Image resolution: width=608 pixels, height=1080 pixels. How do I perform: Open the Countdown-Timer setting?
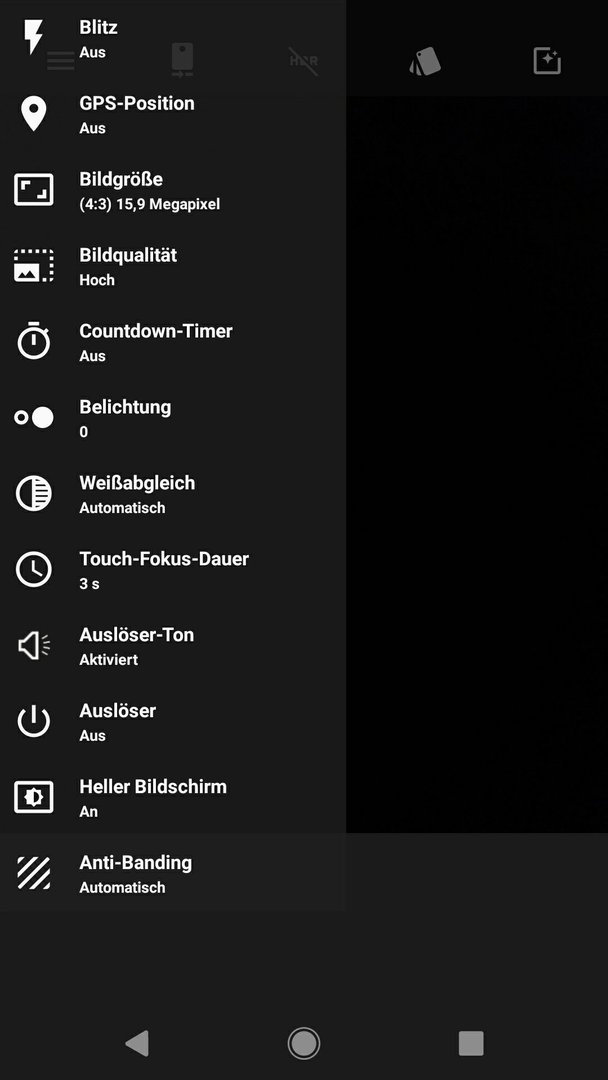pyautogui.click(x=173, y=342)
